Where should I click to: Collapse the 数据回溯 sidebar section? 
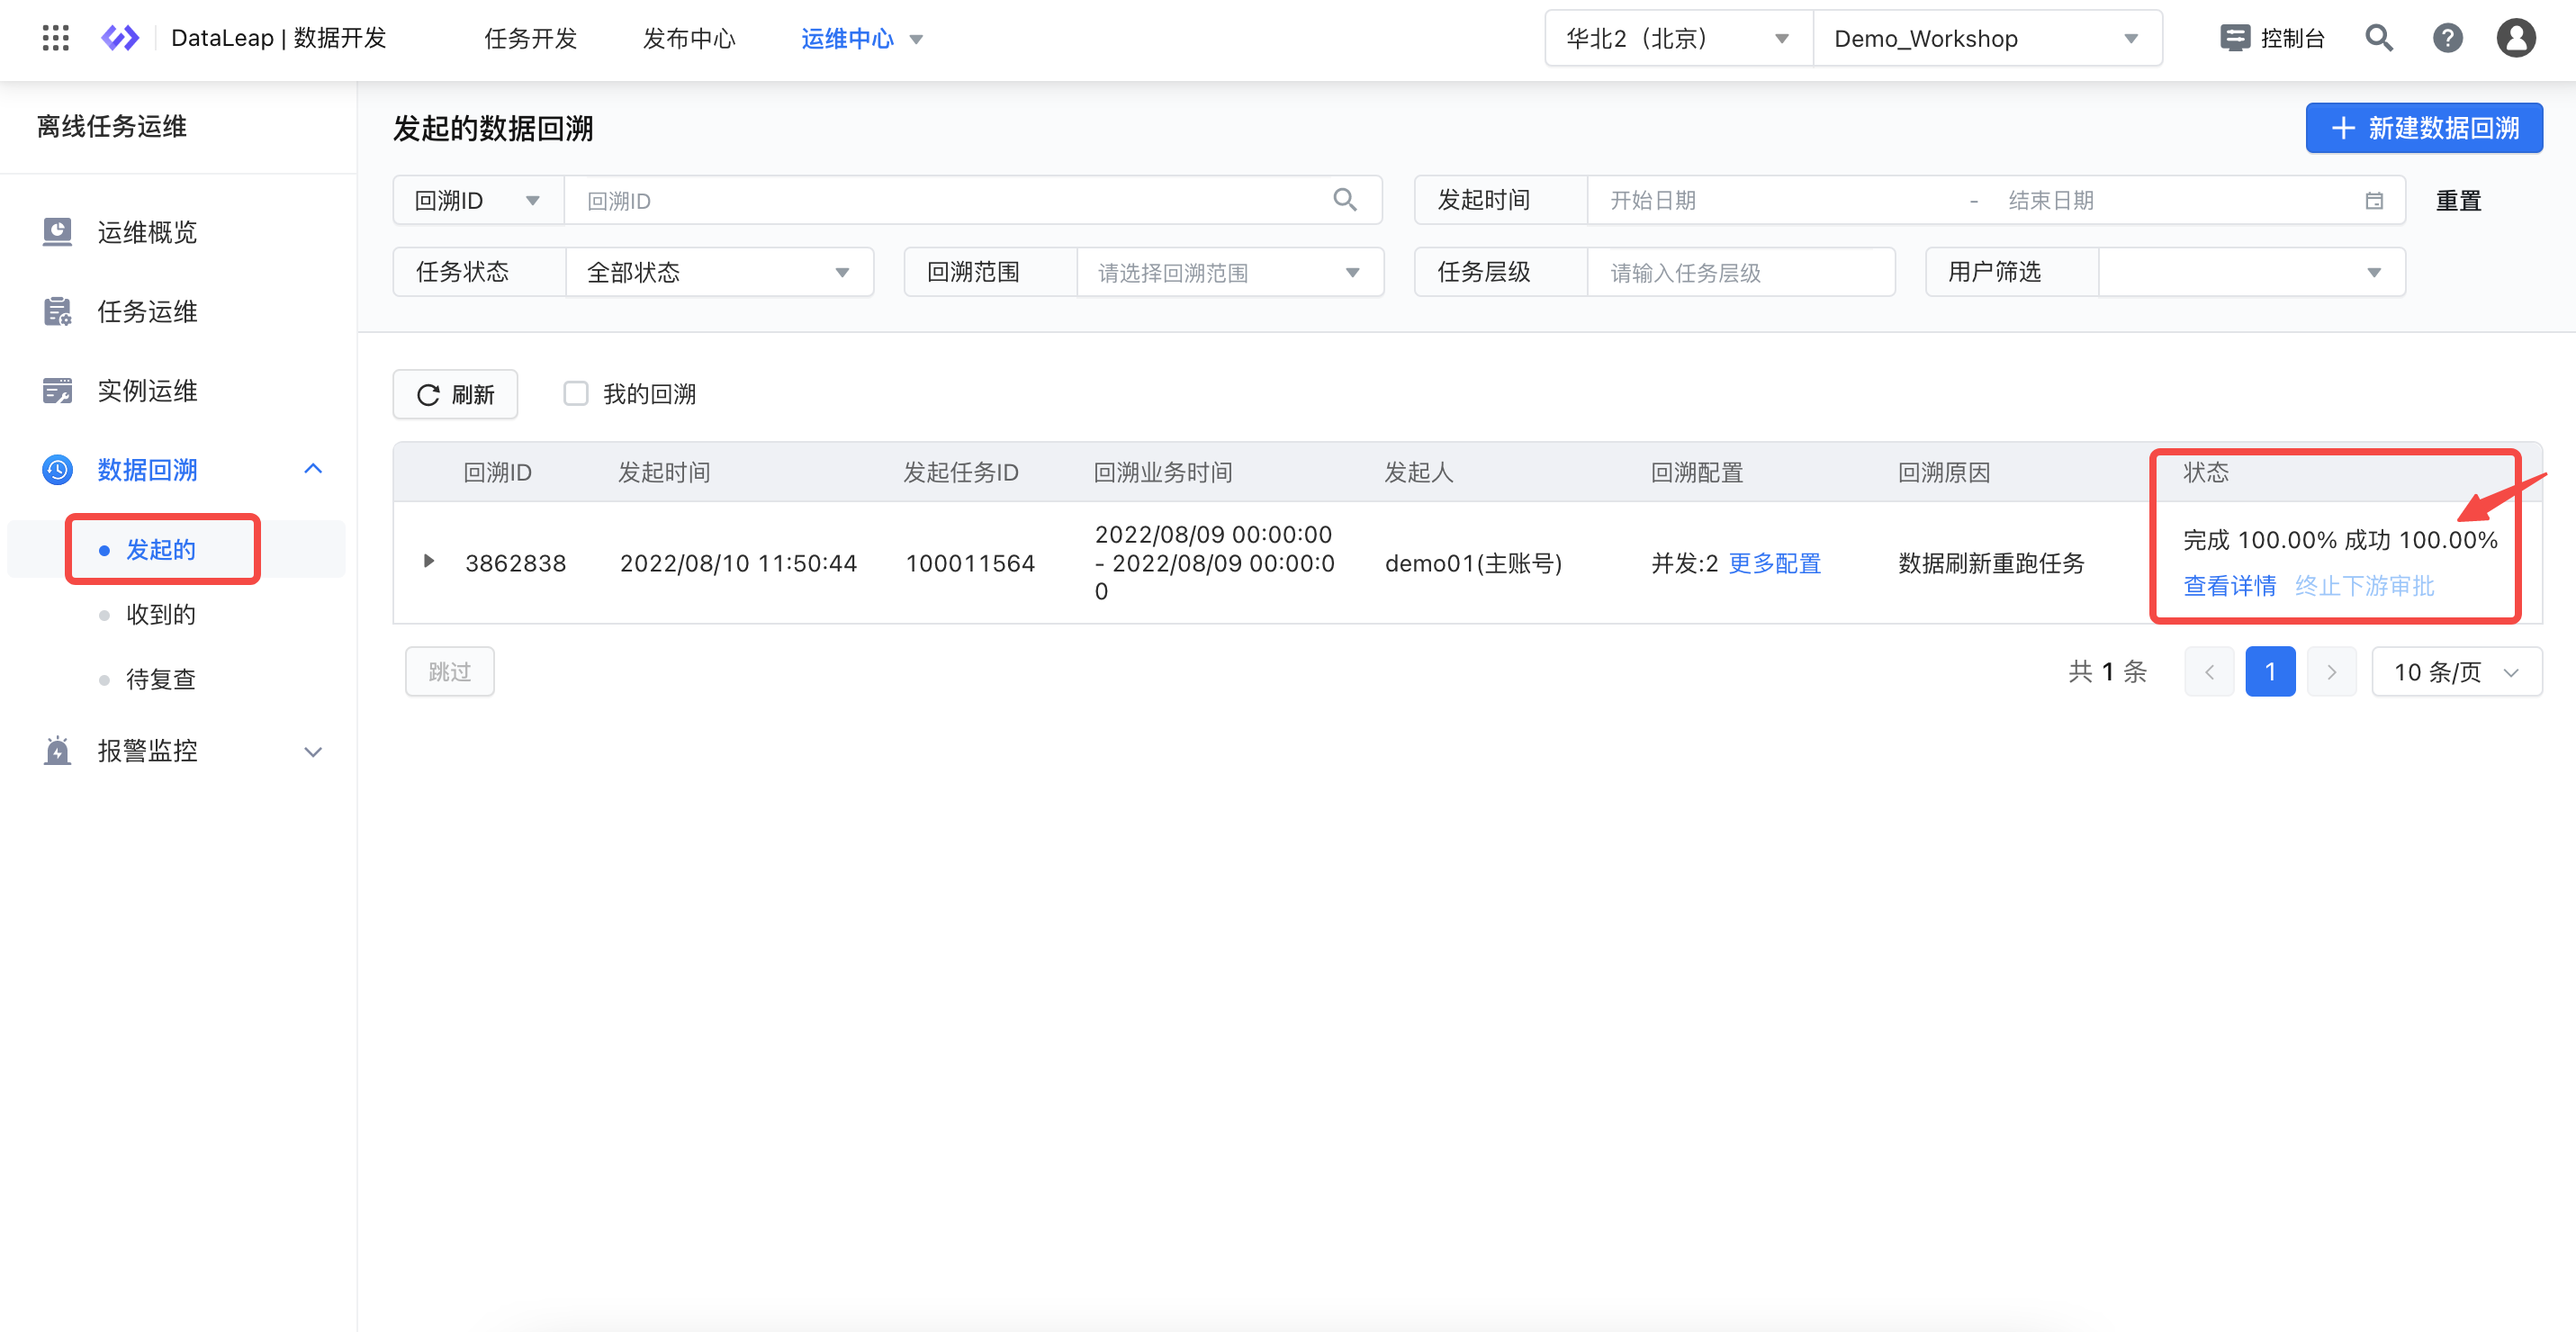click(x=313, y=469)
